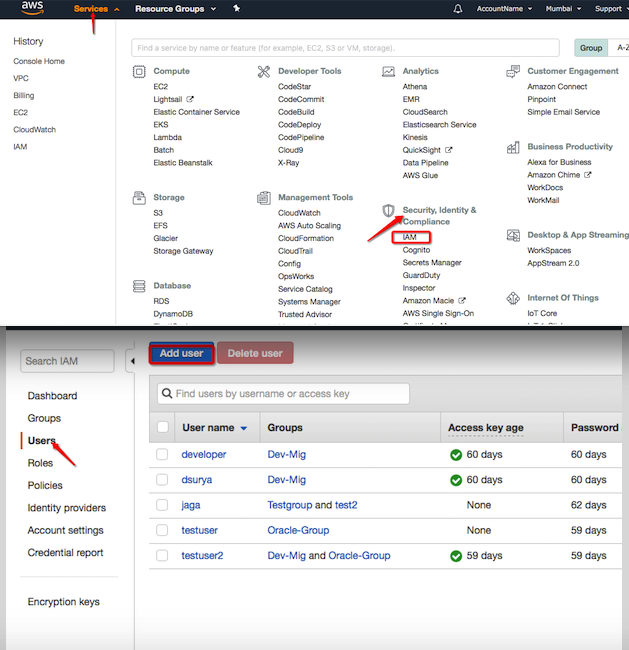
Task: Open the Services dropdown menu
Action: click(x=96, y=9)
